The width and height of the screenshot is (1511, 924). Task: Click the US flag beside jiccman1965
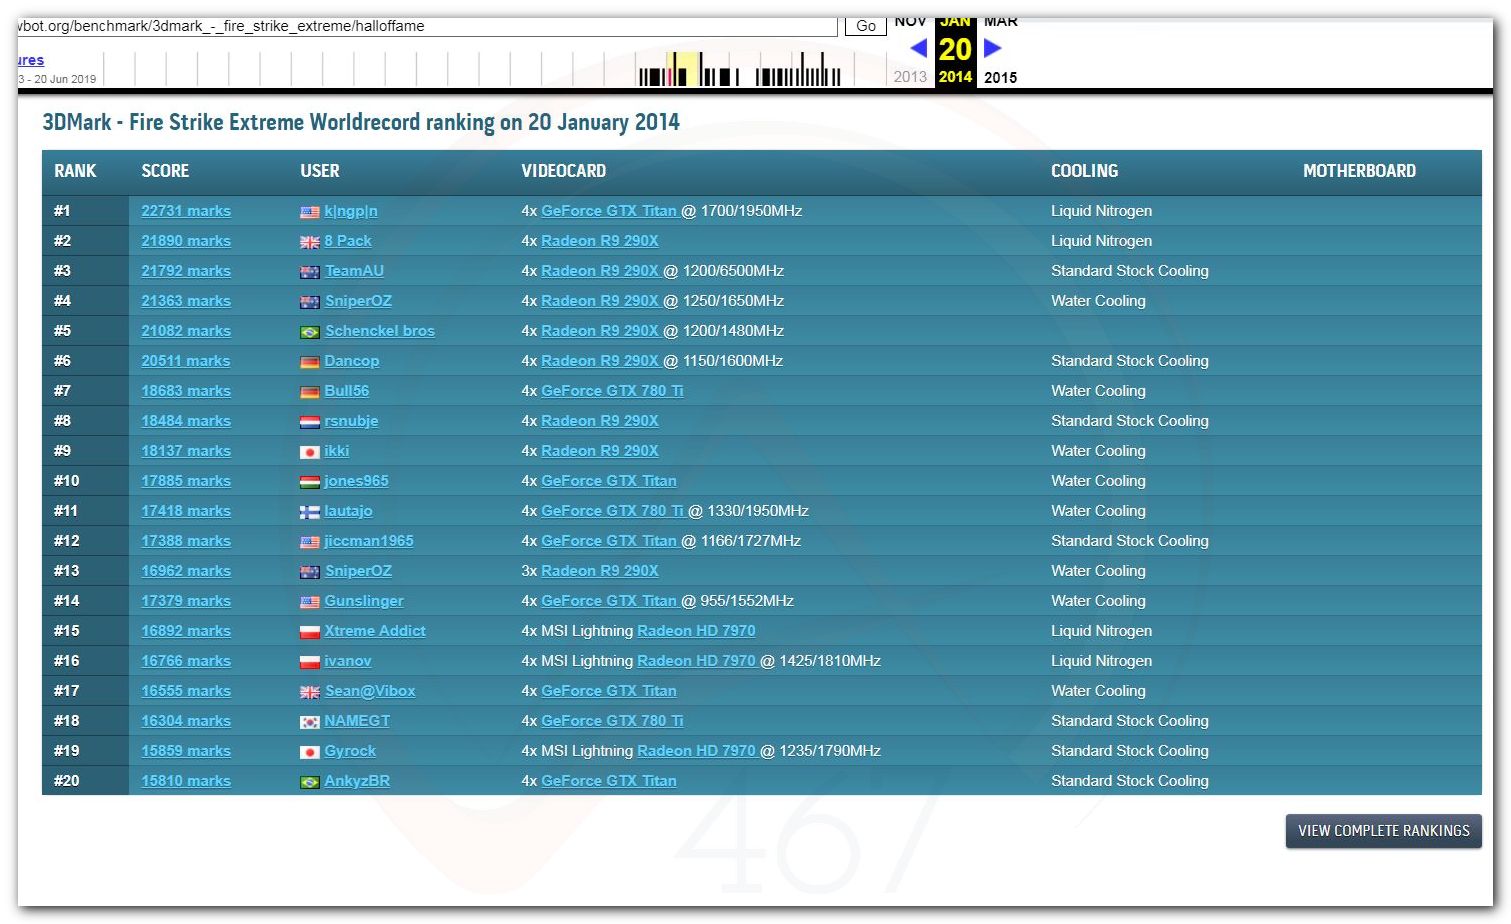[310, 542]
